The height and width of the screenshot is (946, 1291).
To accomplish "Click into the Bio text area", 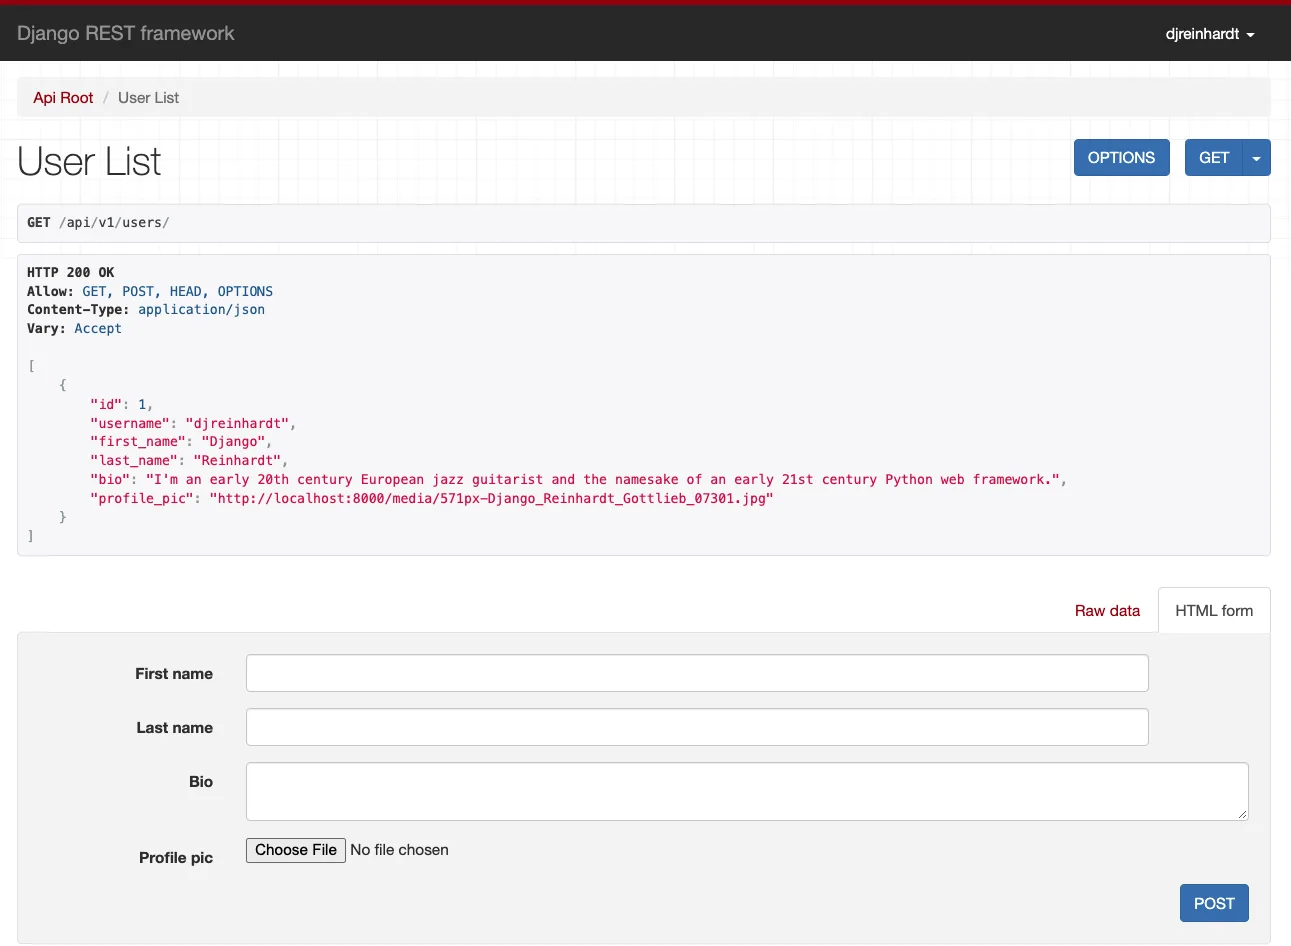I will pos(747,792).
